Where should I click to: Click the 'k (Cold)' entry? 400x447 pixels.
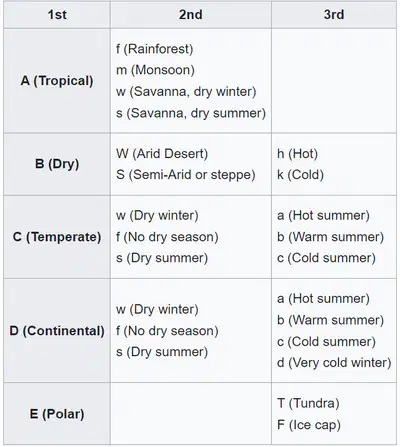pos(300,175)
